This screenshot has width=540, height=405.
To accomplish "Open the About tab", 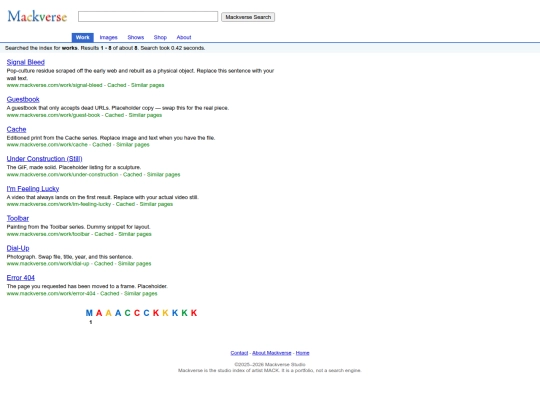I will [x=184, y=37].
